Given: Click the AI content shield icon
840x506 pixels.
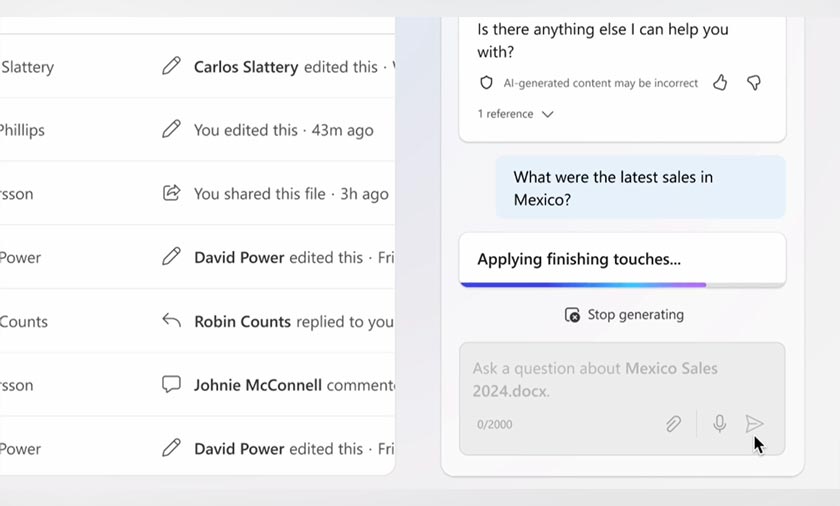Looking at the screenshot, I should 487,83.
